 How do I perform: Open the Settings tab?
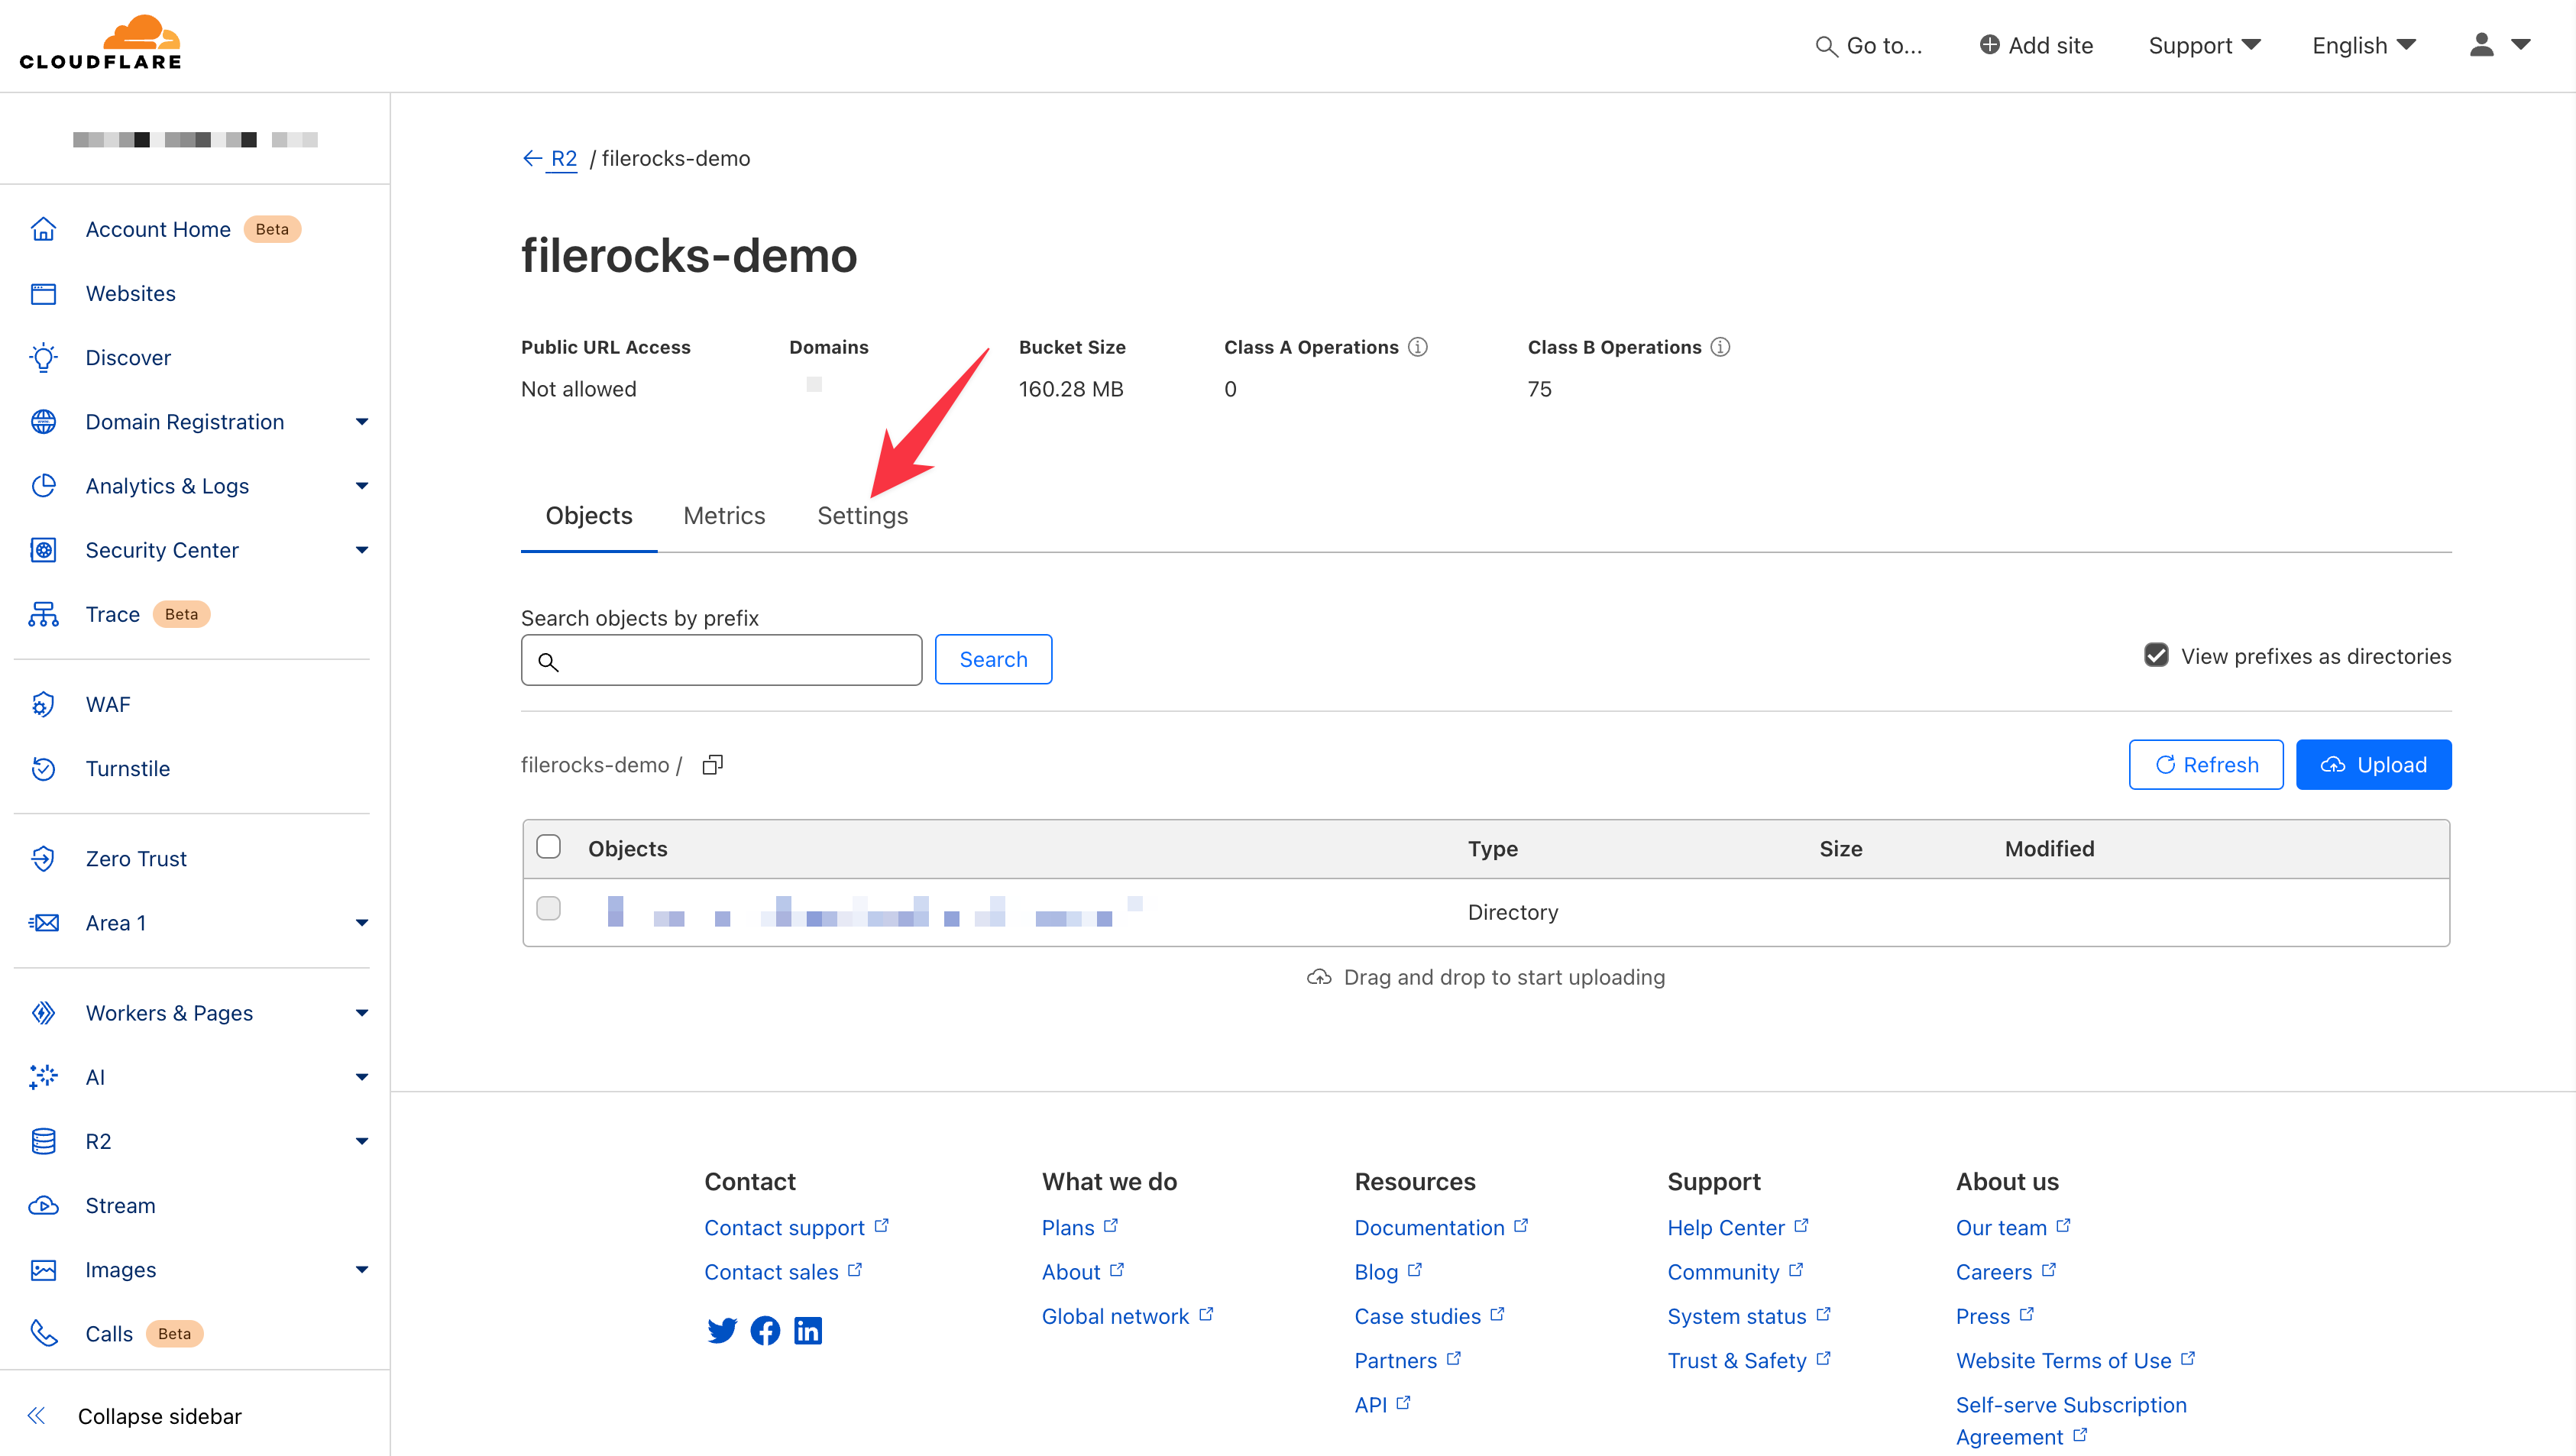point(862,515)
